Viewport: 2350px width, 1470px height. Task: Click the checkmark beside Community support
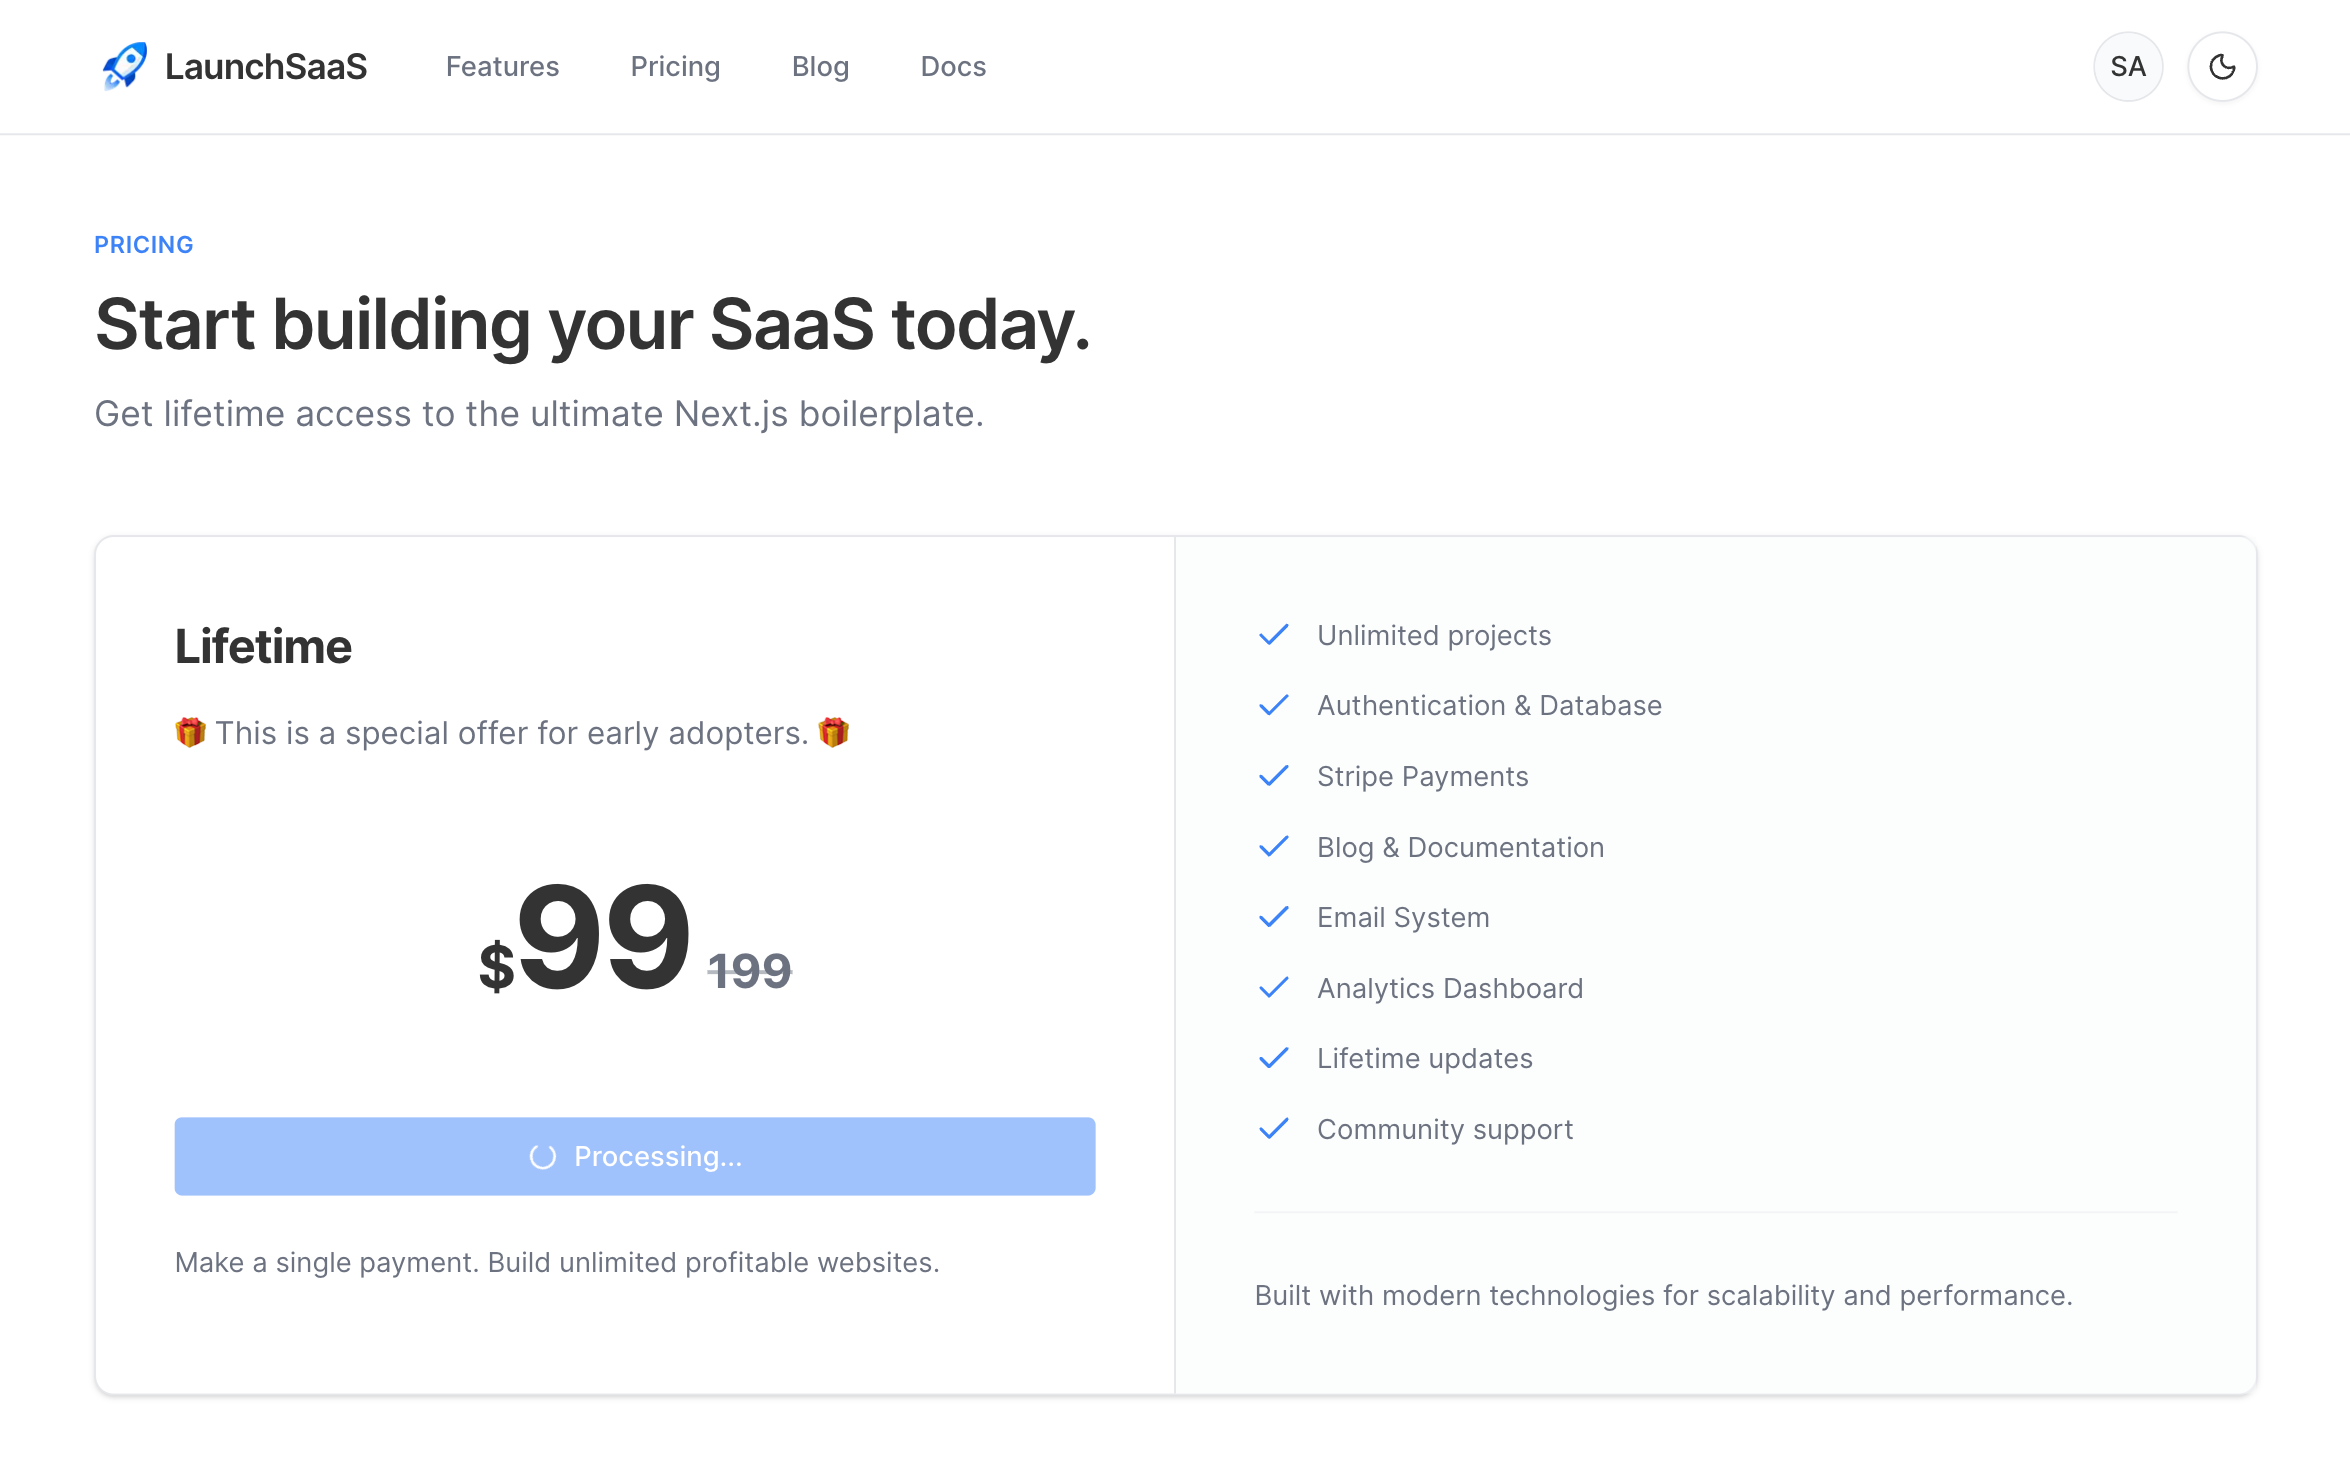1274,1129
